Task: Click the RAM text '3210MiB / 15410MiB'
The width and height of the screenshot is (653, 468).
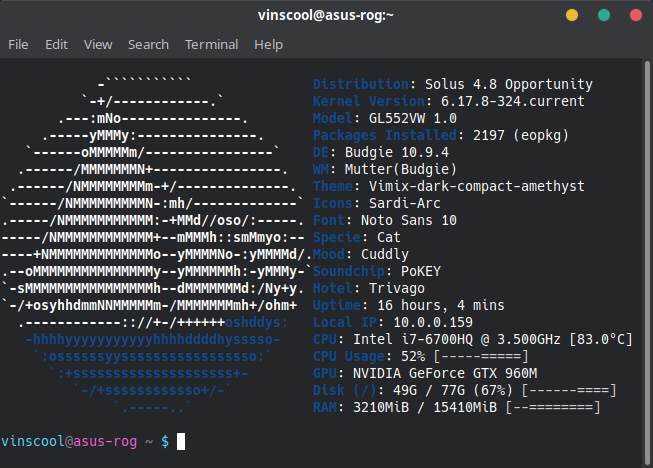Action: 425,407
